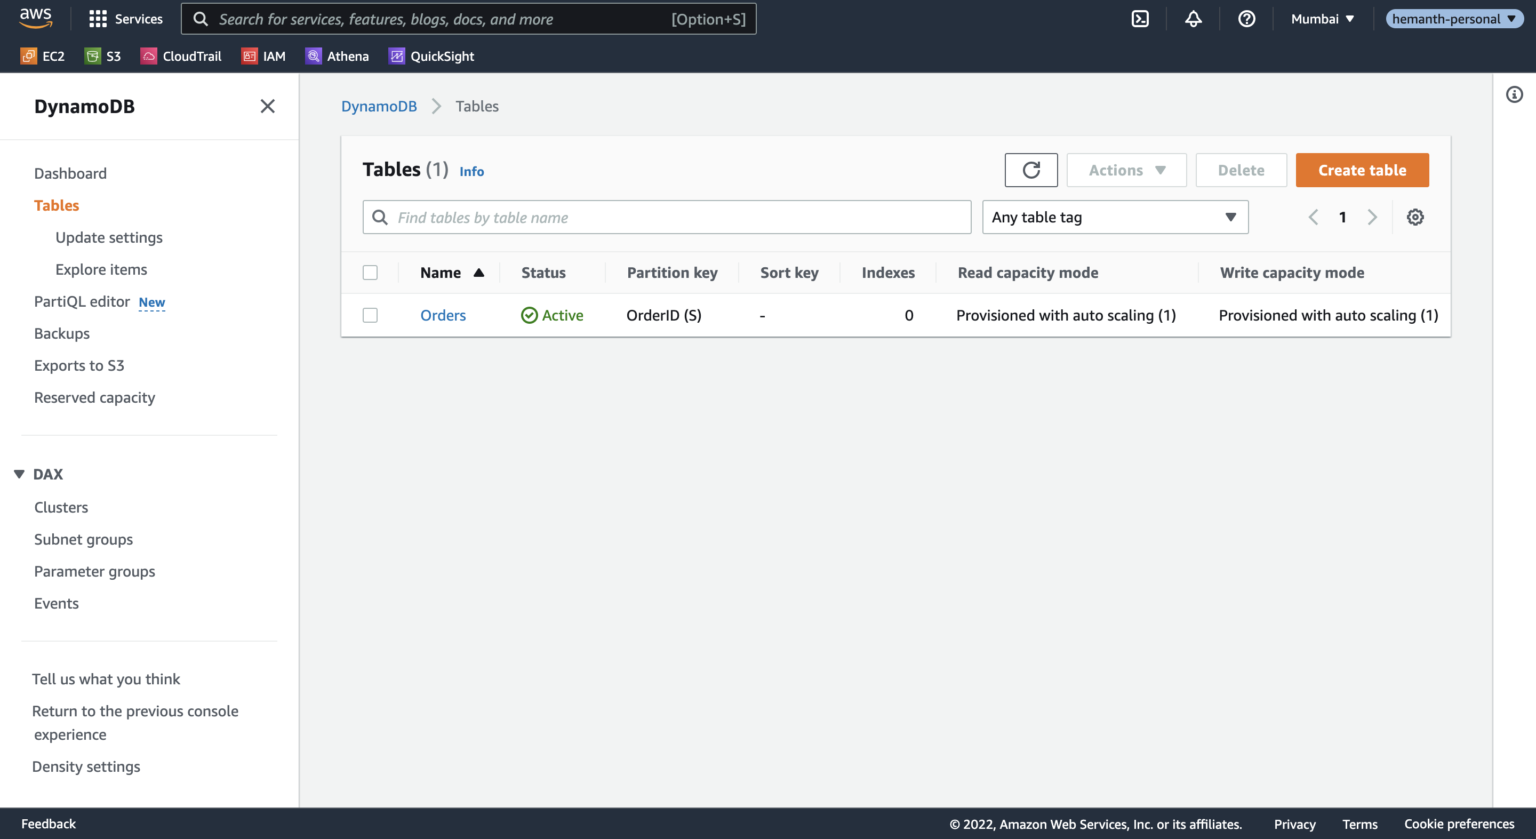
Task: Launch Athena from the favorites bar
Action: (x=337, y=56)
